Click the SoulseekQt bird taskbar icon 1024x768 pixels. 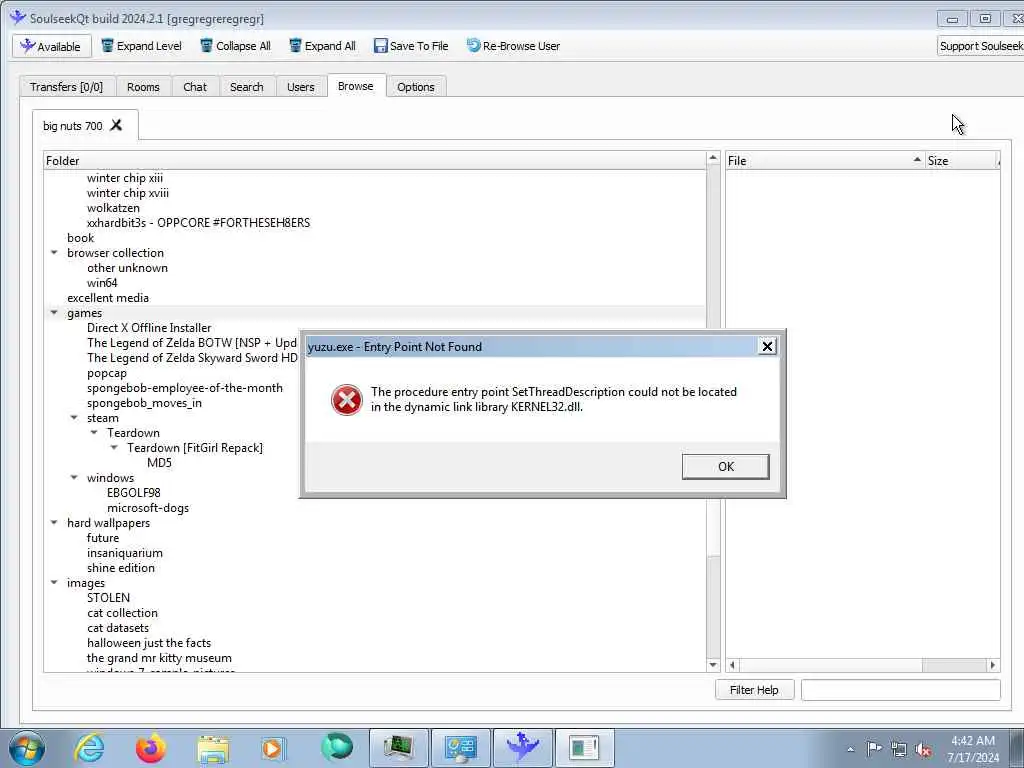point(522,748)
